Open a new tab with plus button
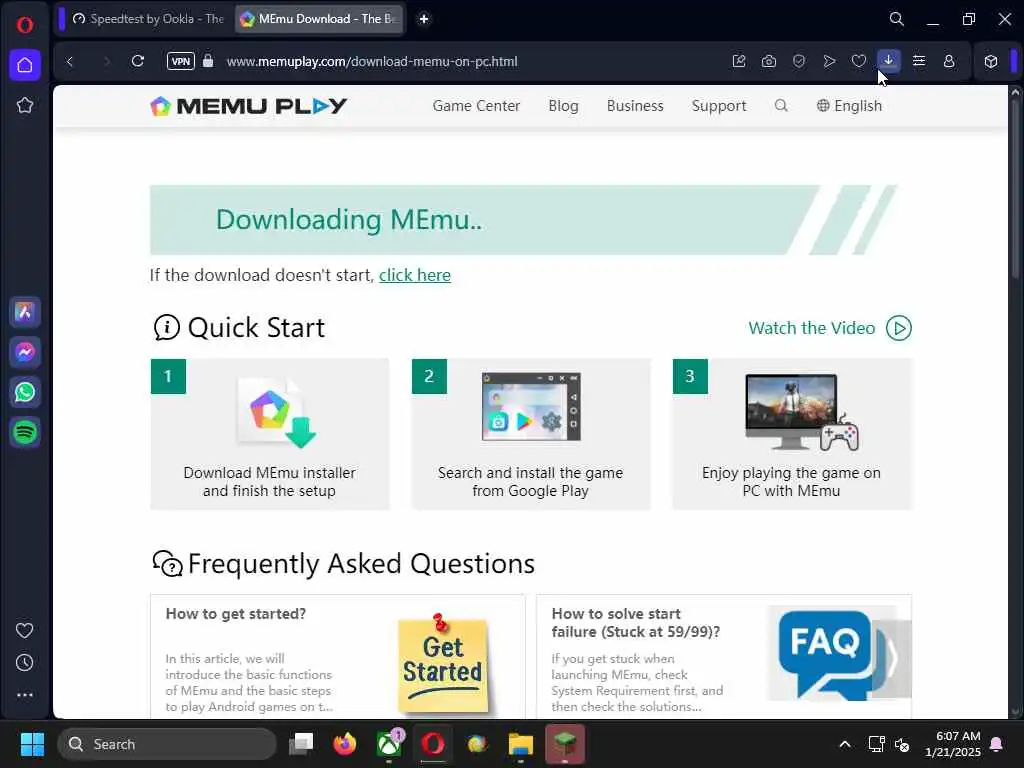Screen dimensions: 1024x768 (424, 19)
